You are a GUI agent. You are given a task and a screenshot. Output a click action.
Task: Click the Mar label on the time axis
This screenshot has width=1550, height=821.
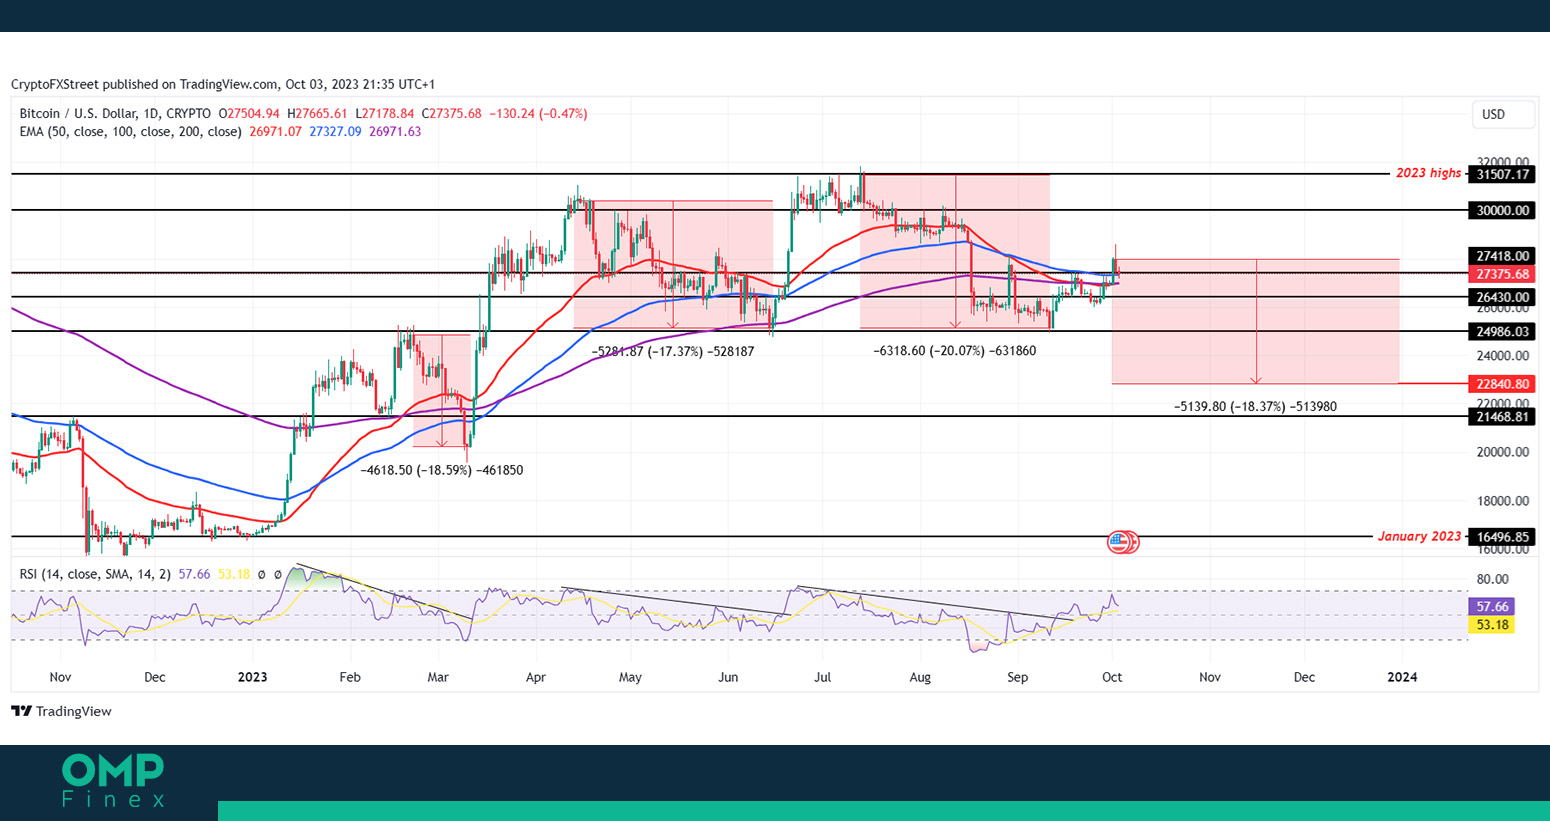click(438, 677)
